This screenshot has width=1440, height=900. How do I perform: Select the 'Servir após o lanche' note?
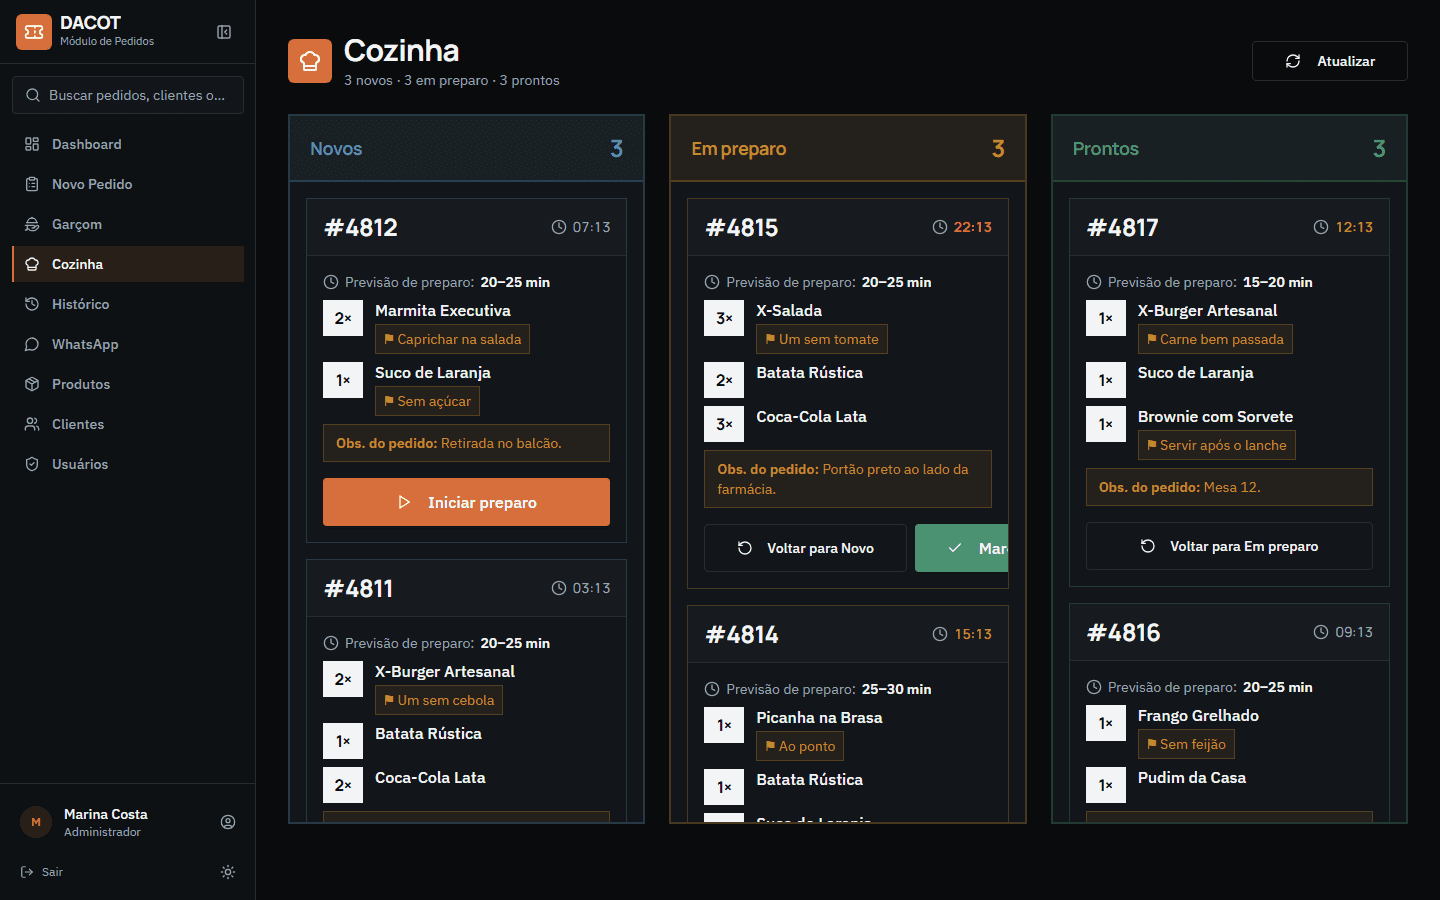[1217, 445]
